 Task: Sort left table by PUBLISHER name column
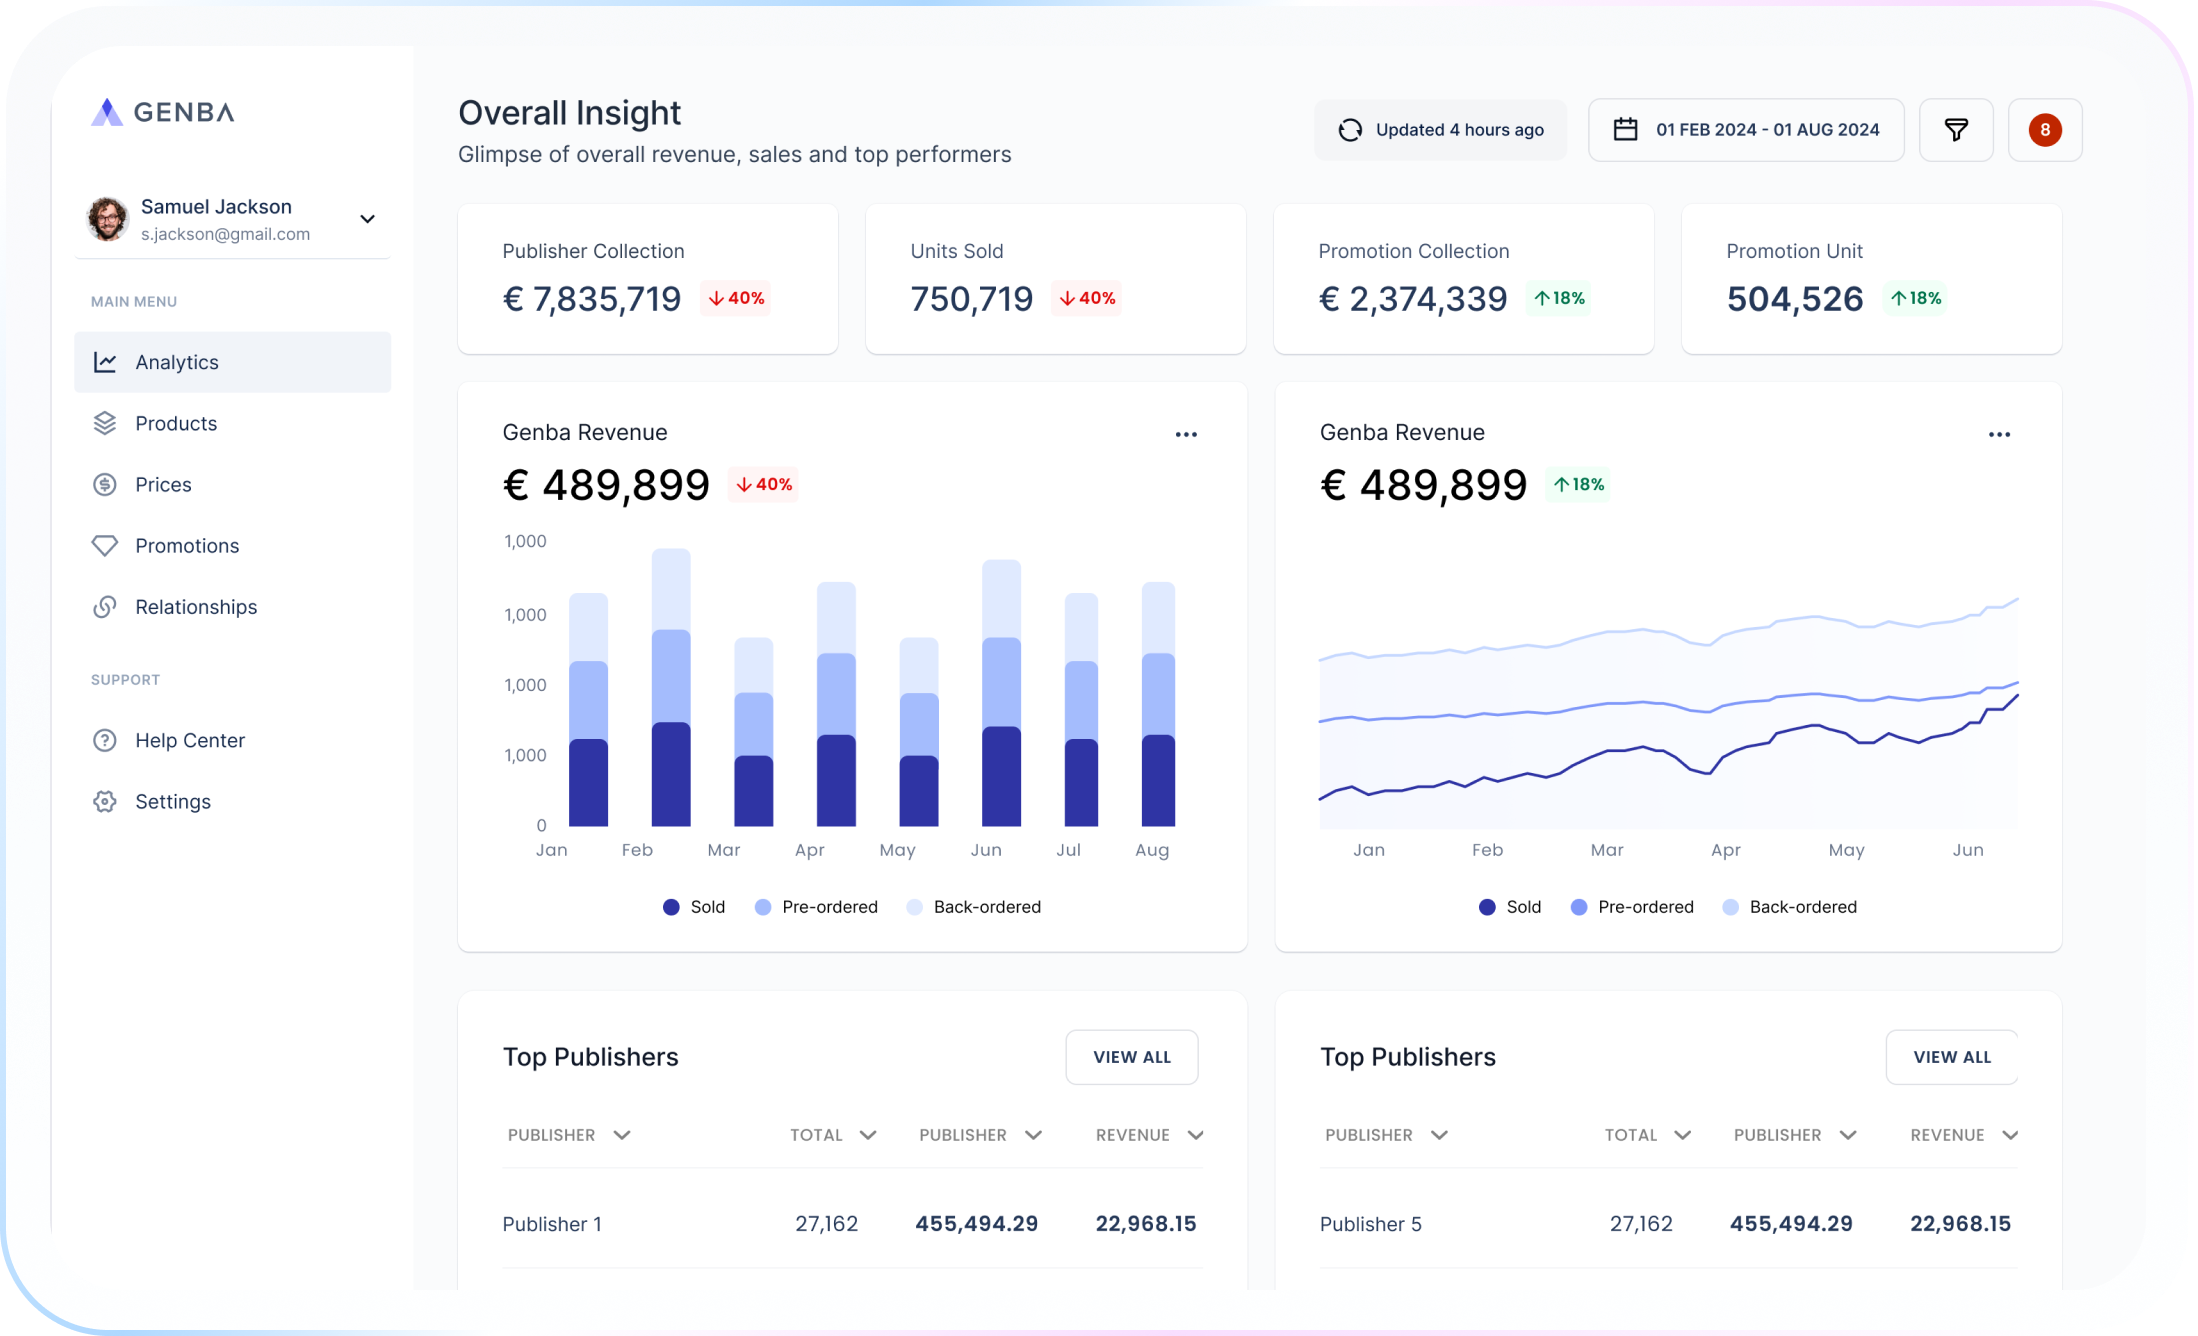click(x=569, y=1135)
